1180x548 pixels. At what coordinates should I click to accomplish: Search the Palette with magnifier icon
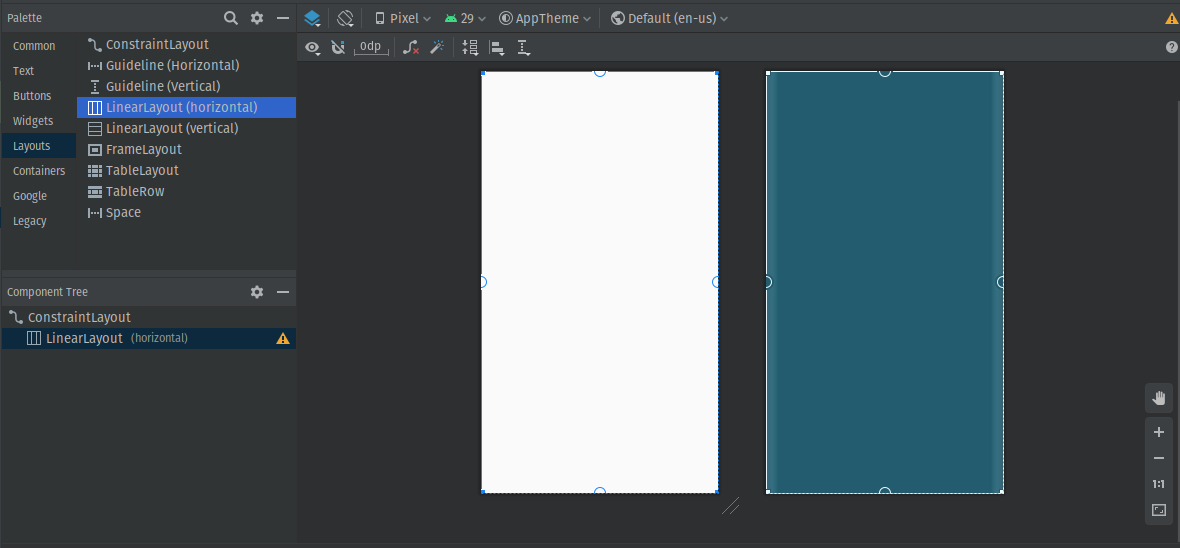point(231,18)
